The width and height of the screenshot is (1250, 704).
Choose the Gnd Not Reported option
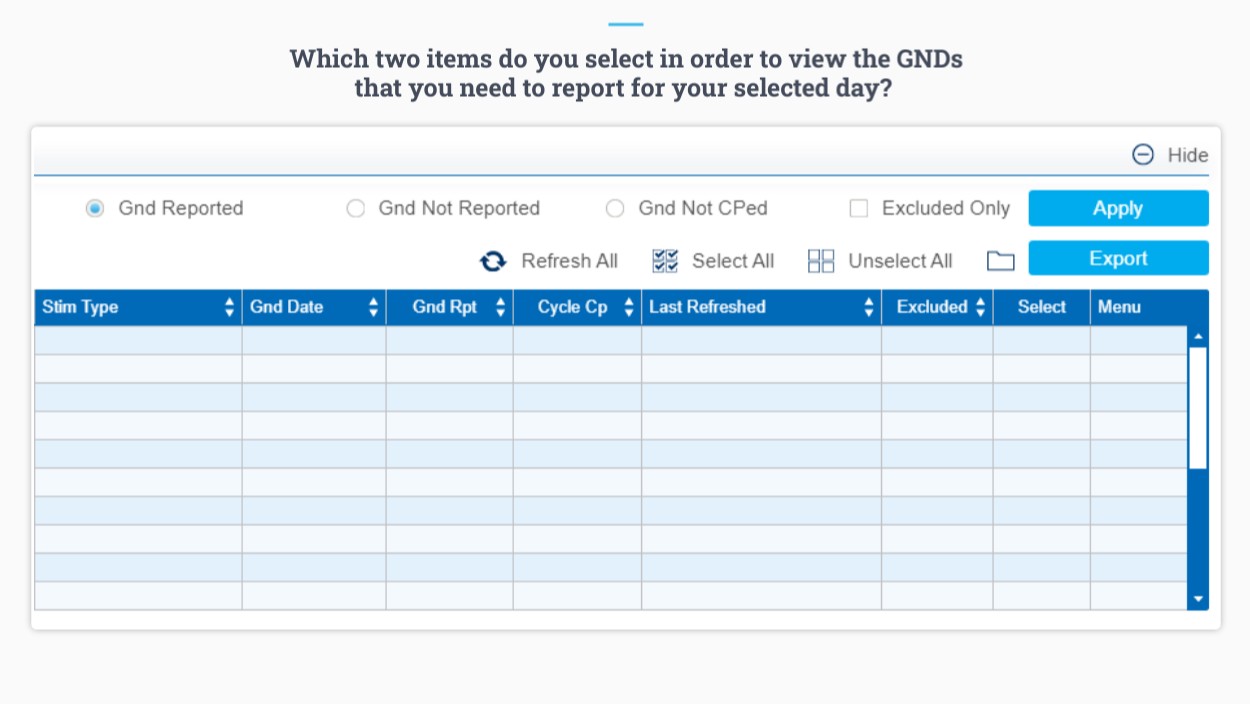[355, 208]
